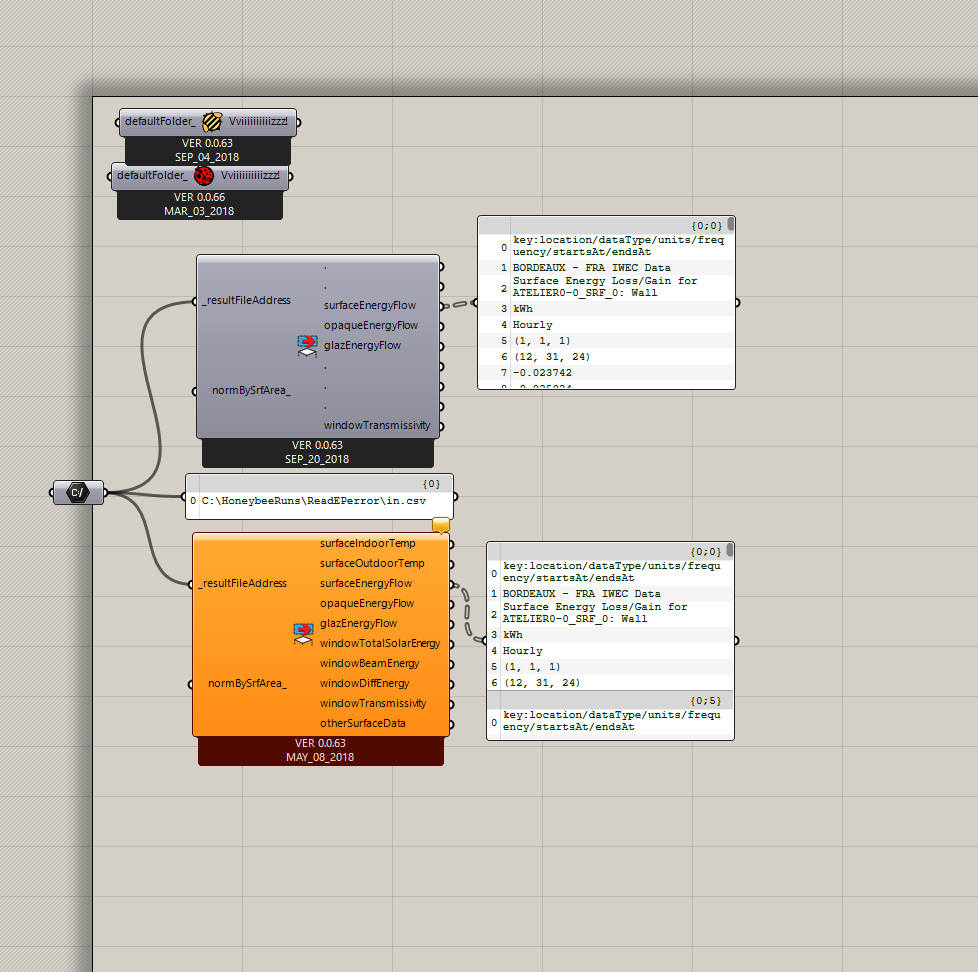Click scrollbar of the lower data panel
Screen dimensions: 978x972
tap(730, 550)
